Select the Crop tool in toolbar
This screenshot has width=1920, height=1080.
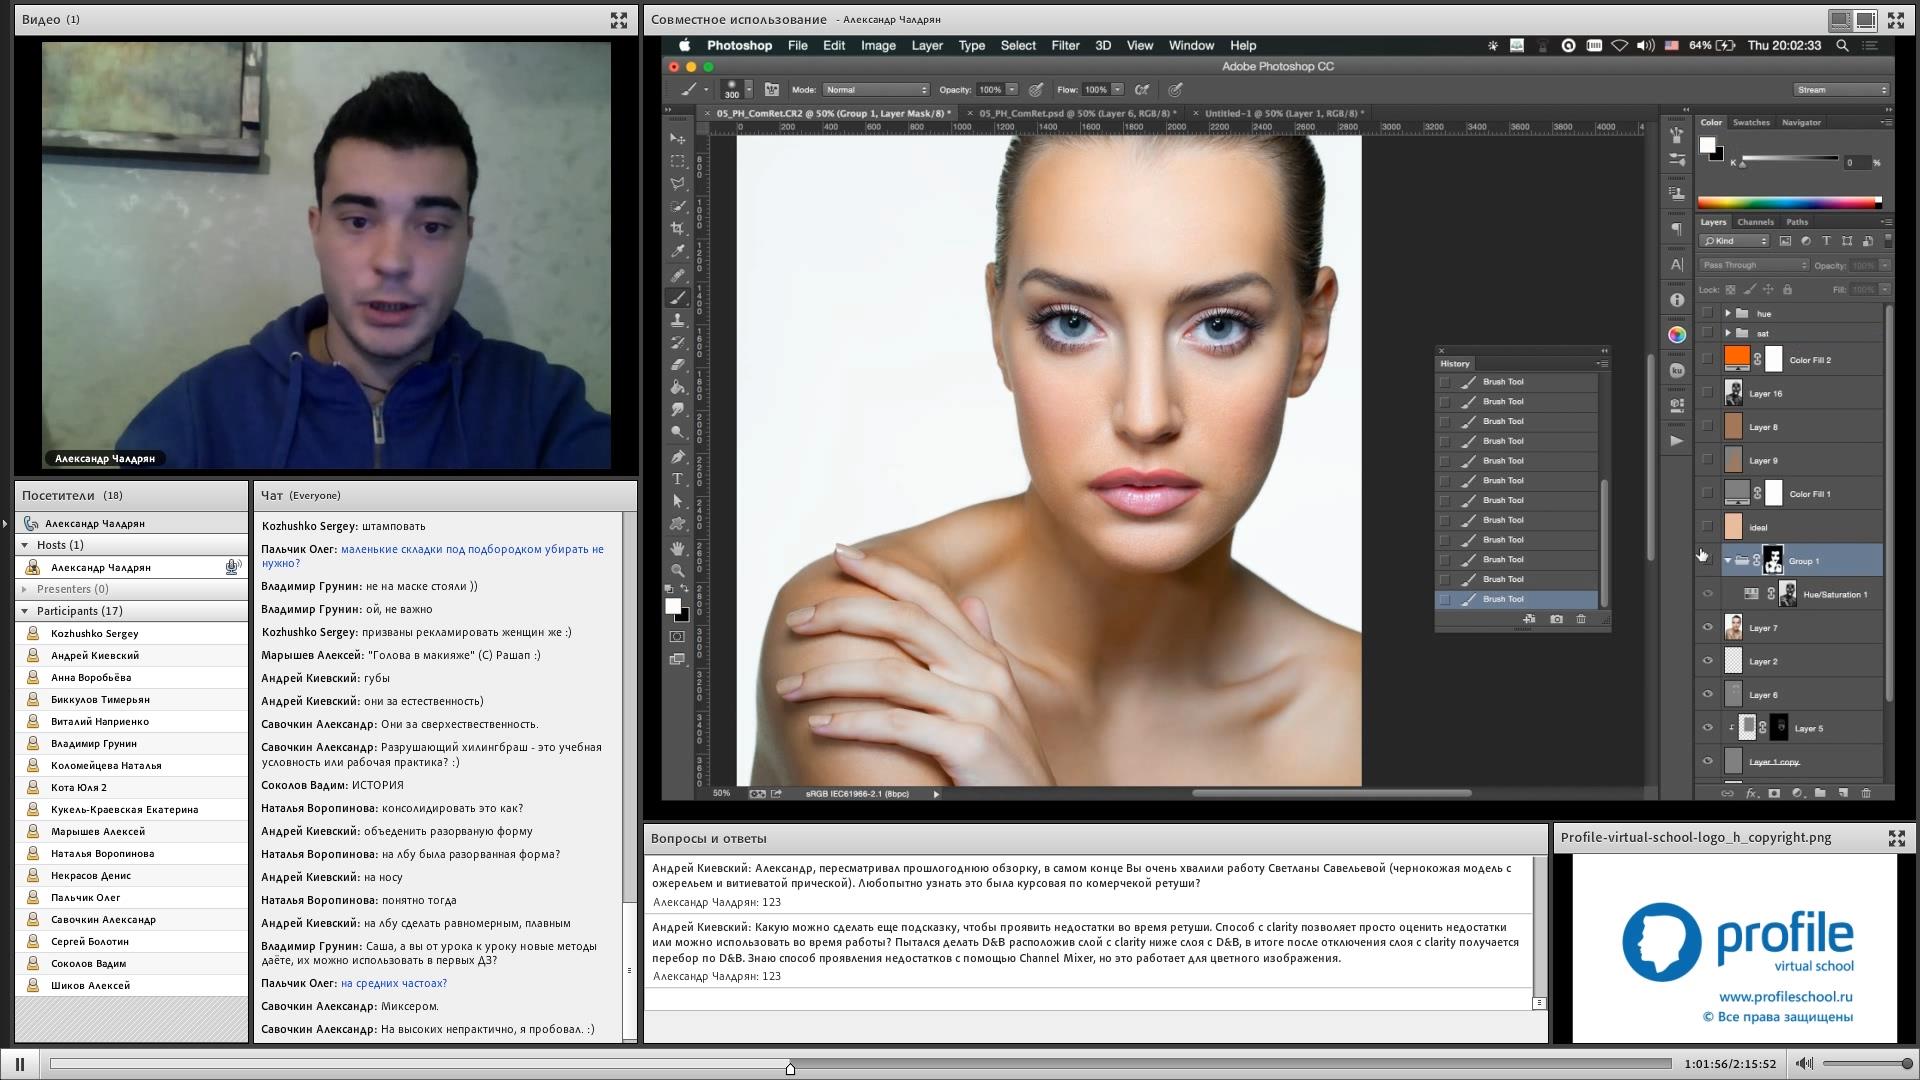677,228
